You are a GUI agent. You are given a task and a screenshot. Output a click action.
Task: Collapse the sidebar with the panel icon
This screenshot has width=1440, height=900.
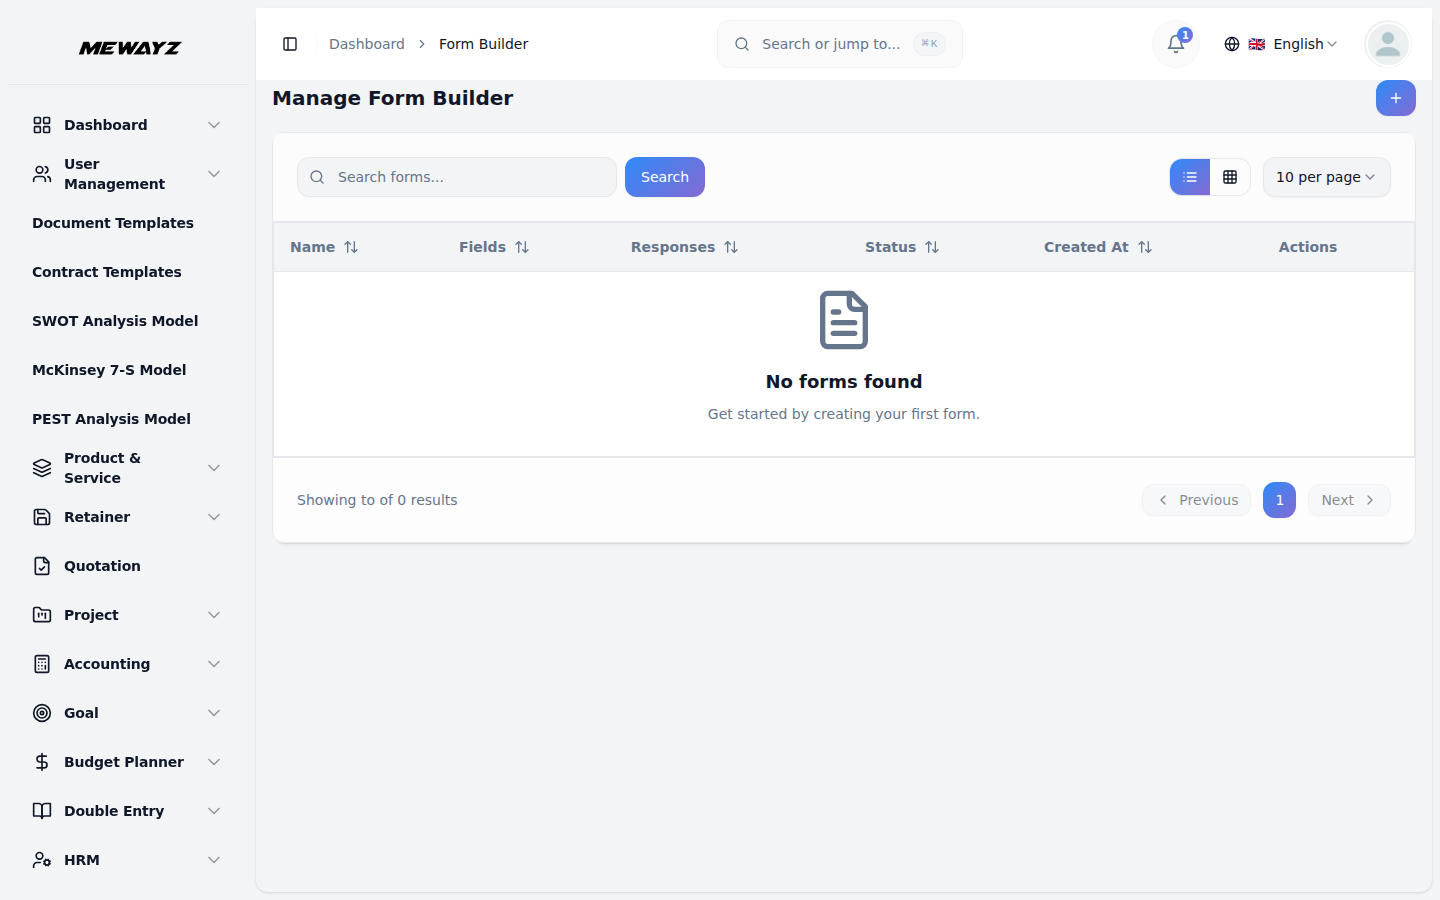point(290,44)
